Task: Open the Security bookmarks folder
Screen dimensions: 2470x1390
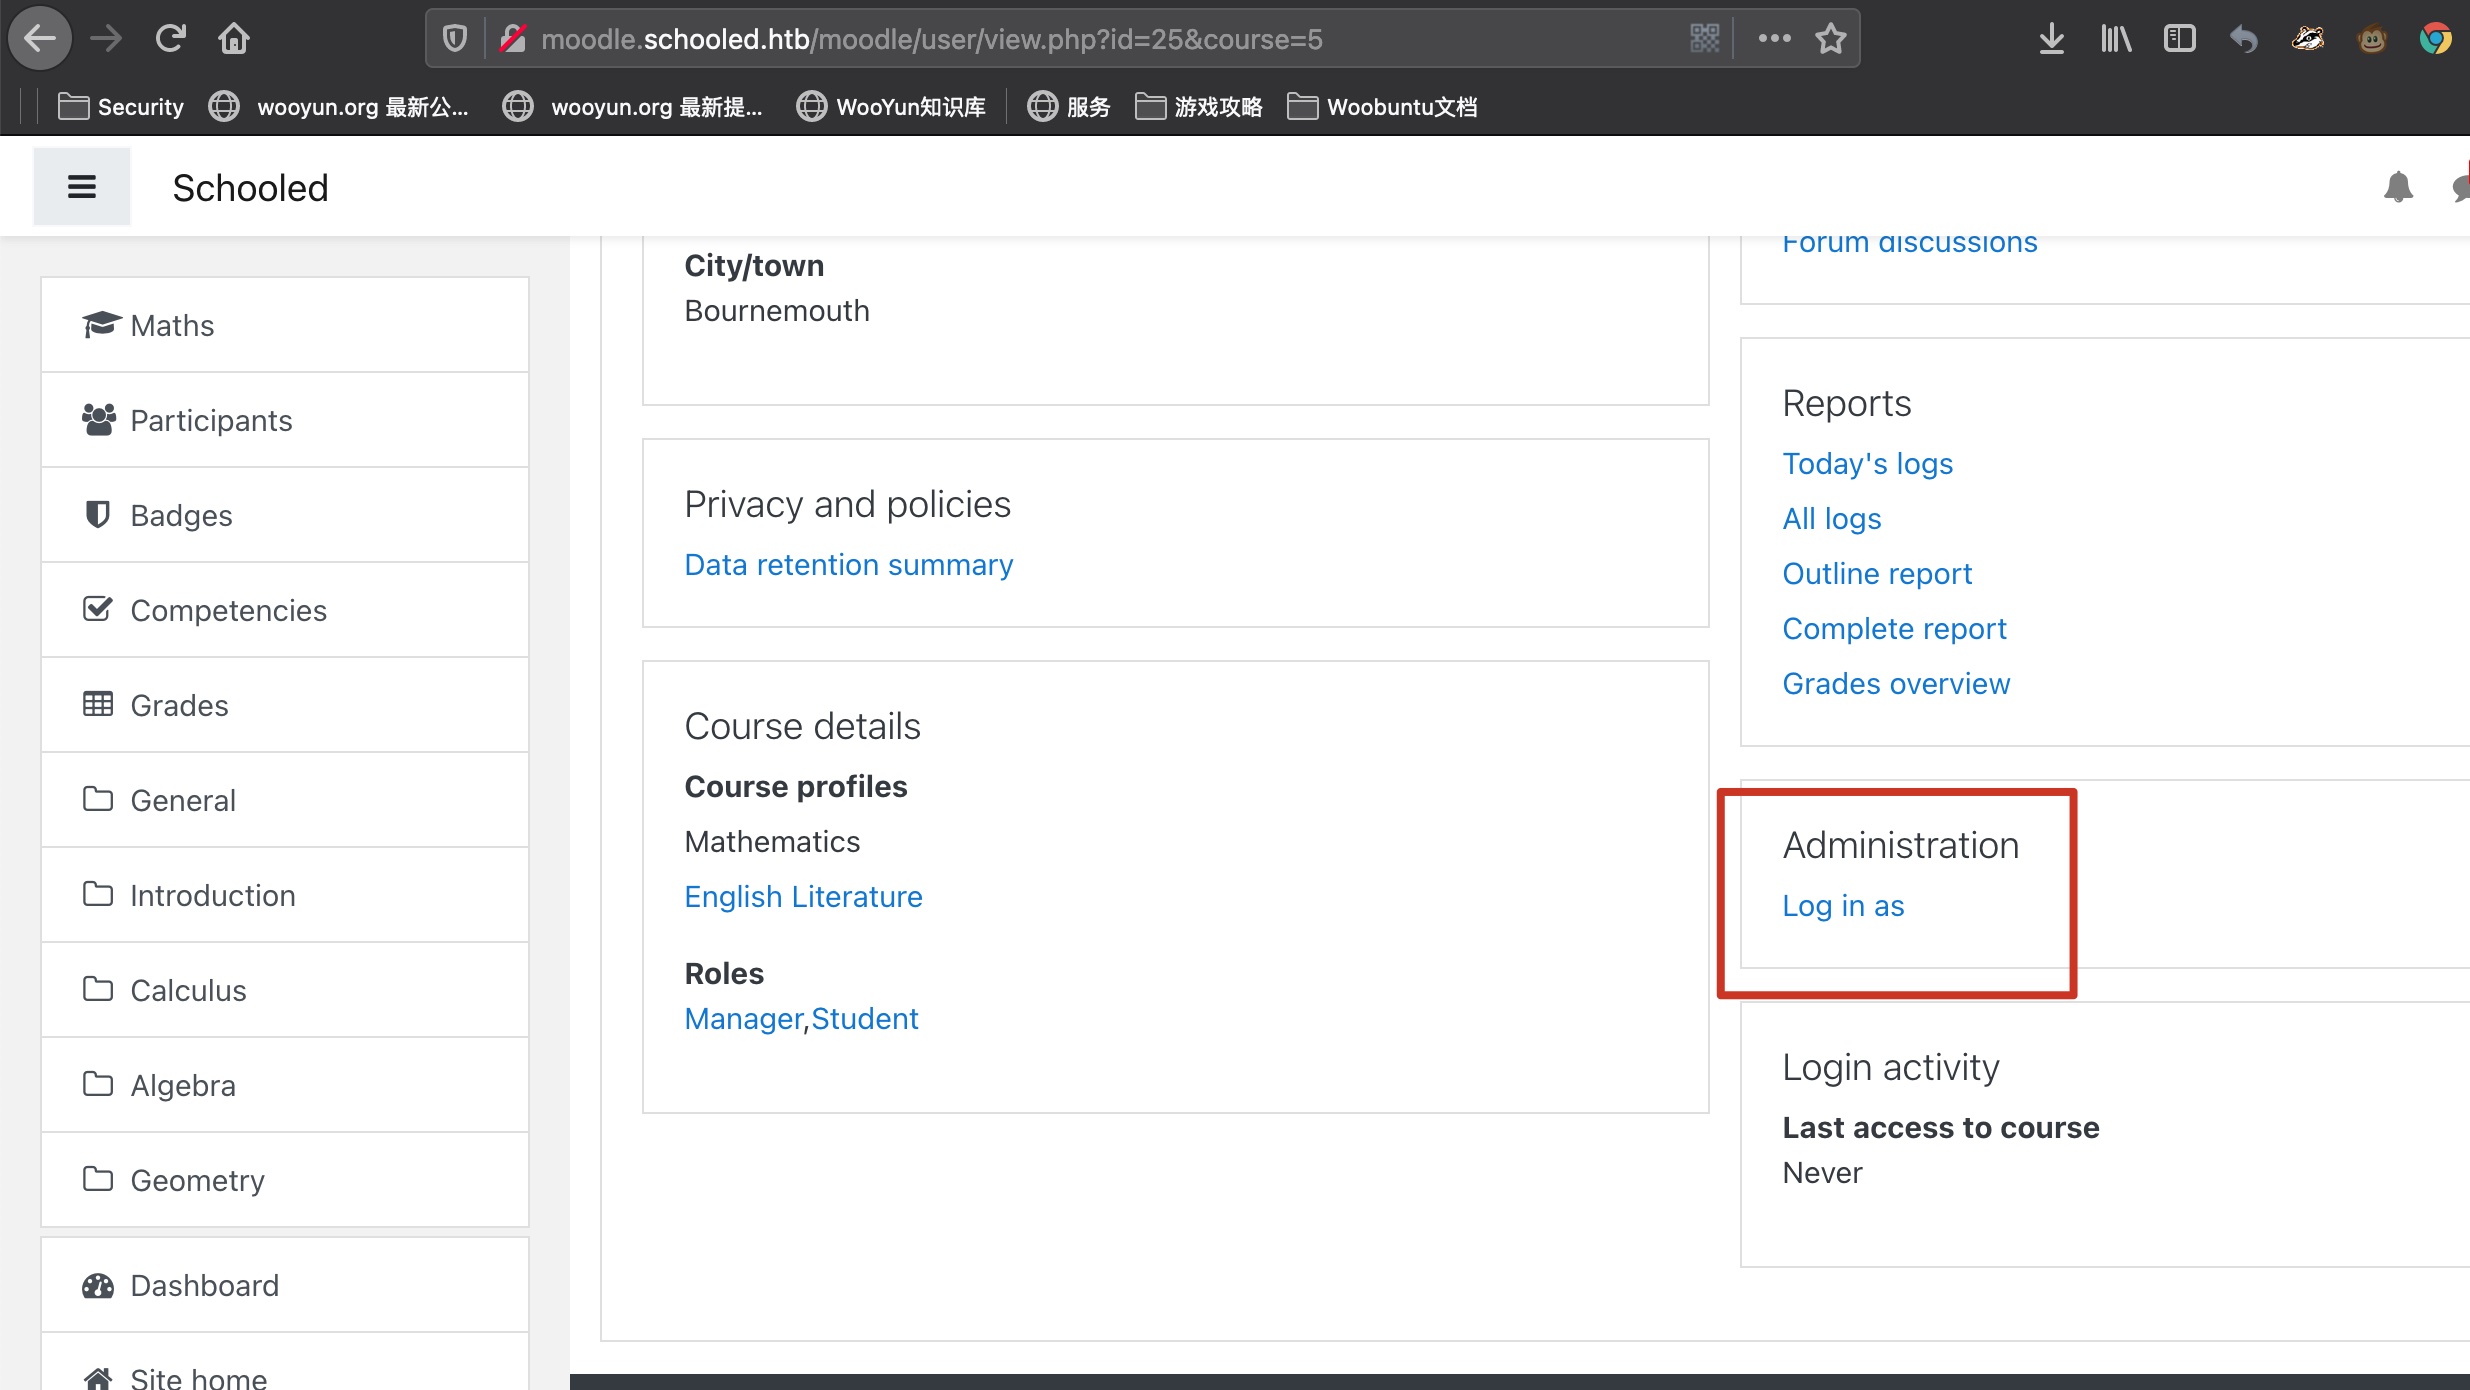Action: coord(121,106)
